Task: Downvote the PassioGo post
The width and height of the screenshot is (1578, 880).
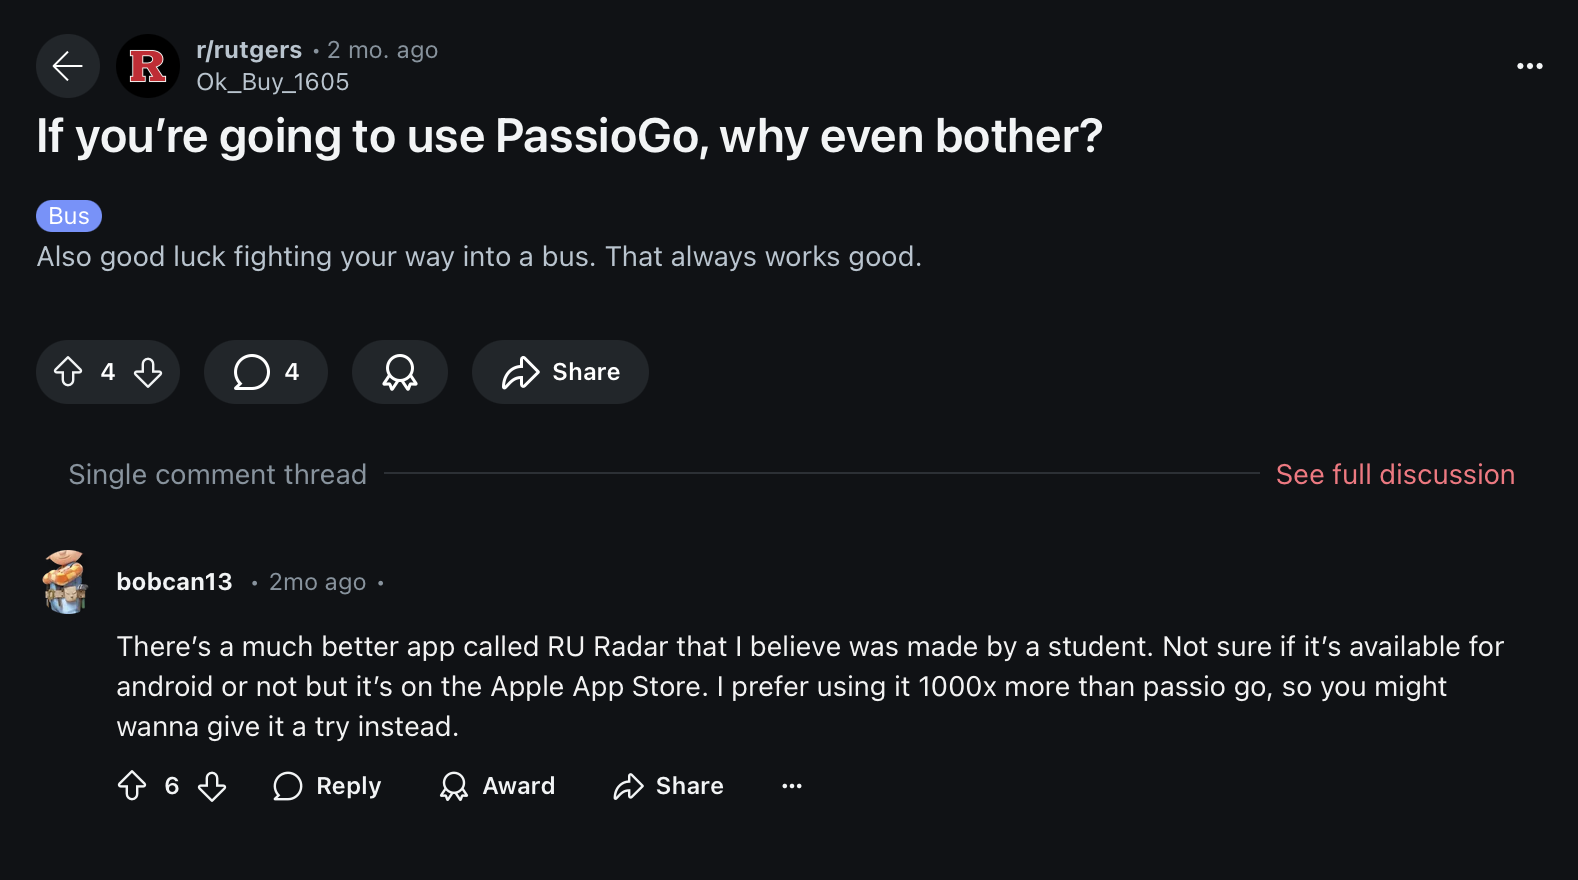Action: (x=148, y=372)
